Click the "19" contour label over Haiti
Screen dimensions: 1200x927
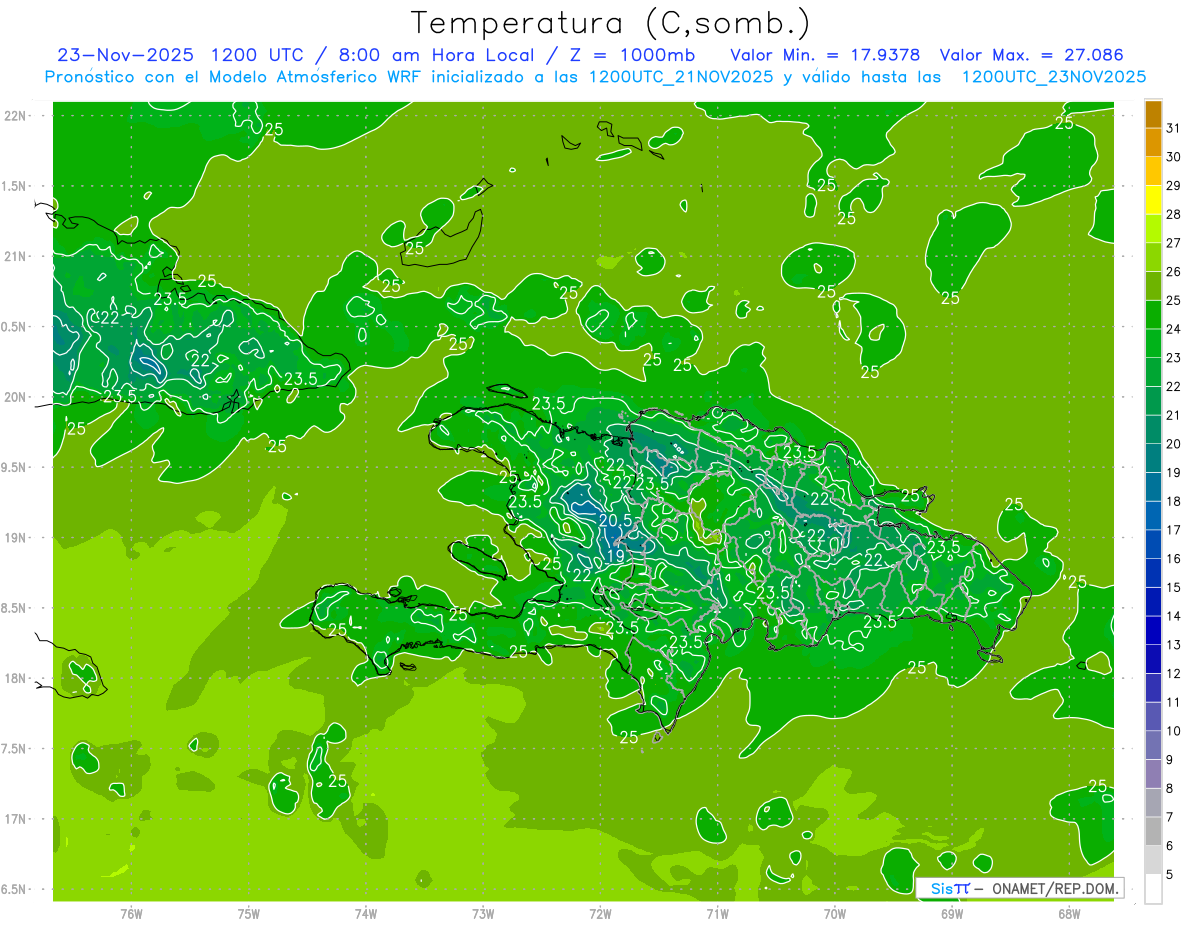[616, 556]
